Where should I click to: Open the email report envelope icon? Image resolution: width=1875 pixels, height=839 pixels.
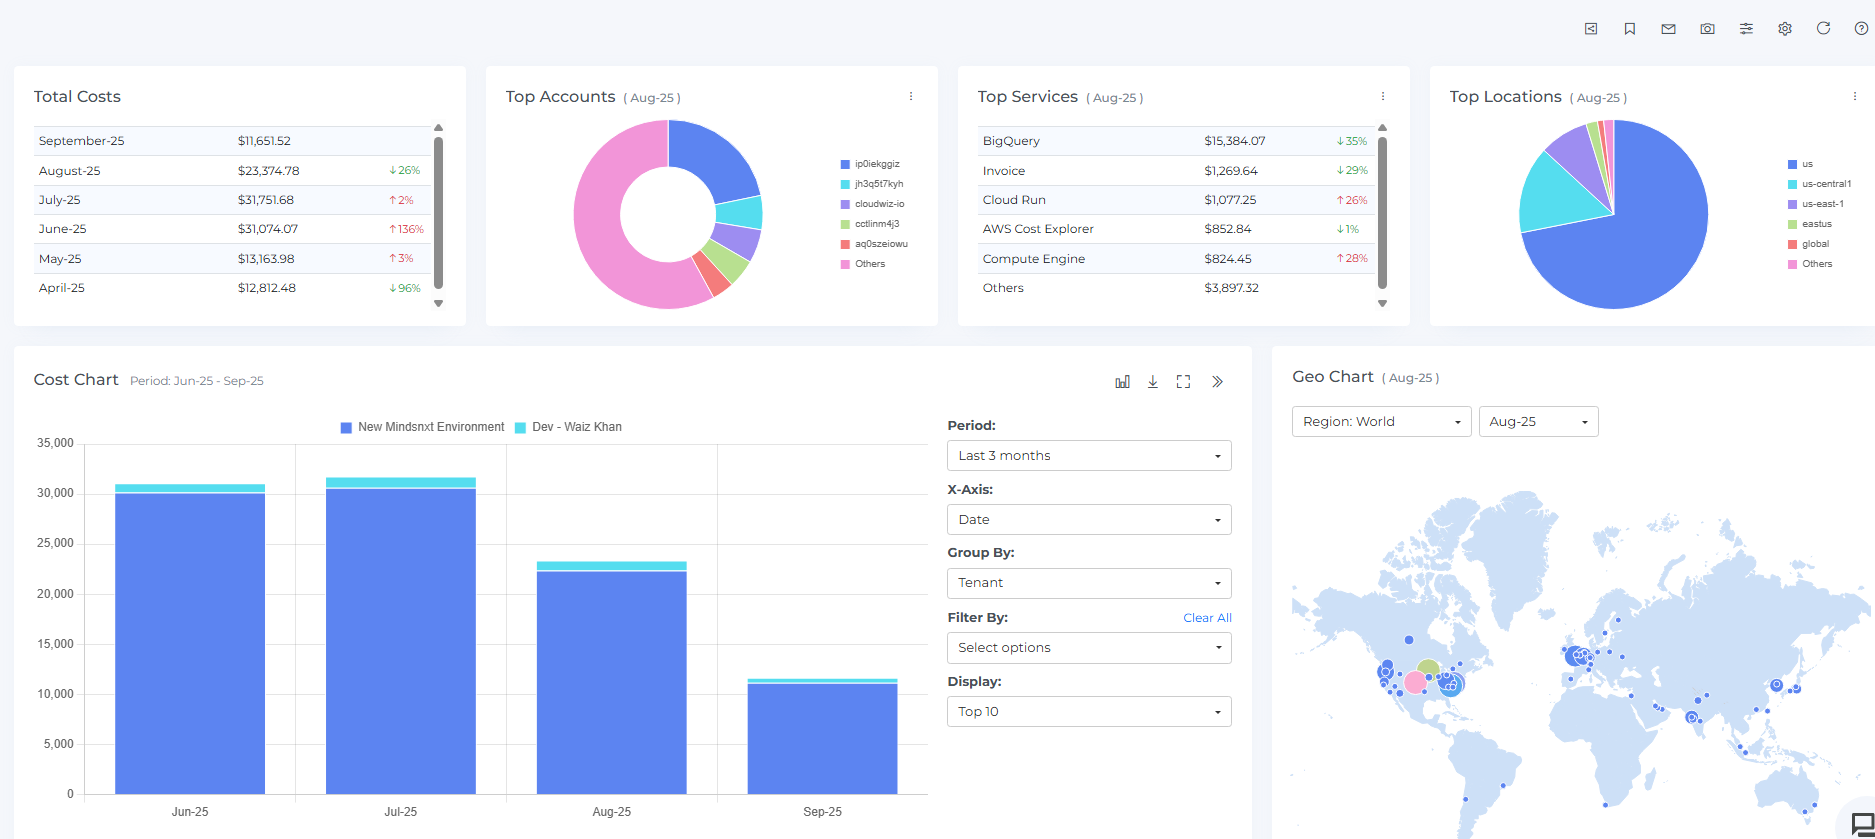coord(1668,29)
